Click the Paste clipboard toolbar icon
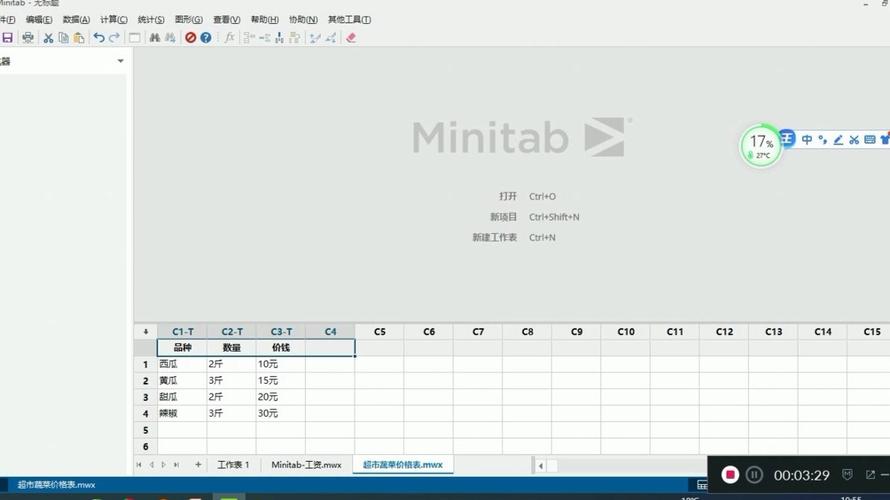Screen dimensions: 890x500 coord(79,37)
